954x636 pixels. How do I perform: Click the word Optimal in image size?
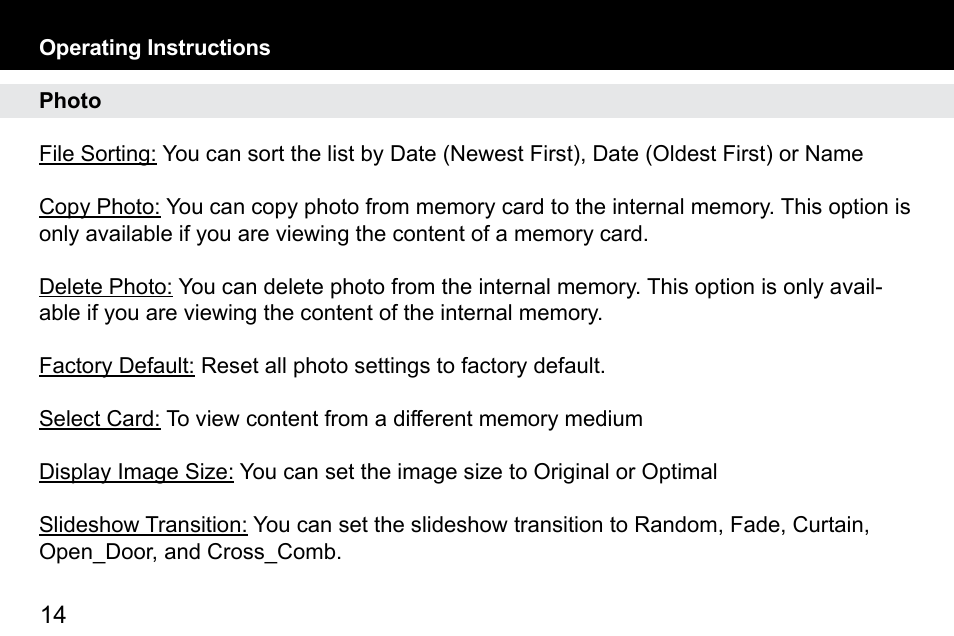pyautogui.click(x=679, y=472)
